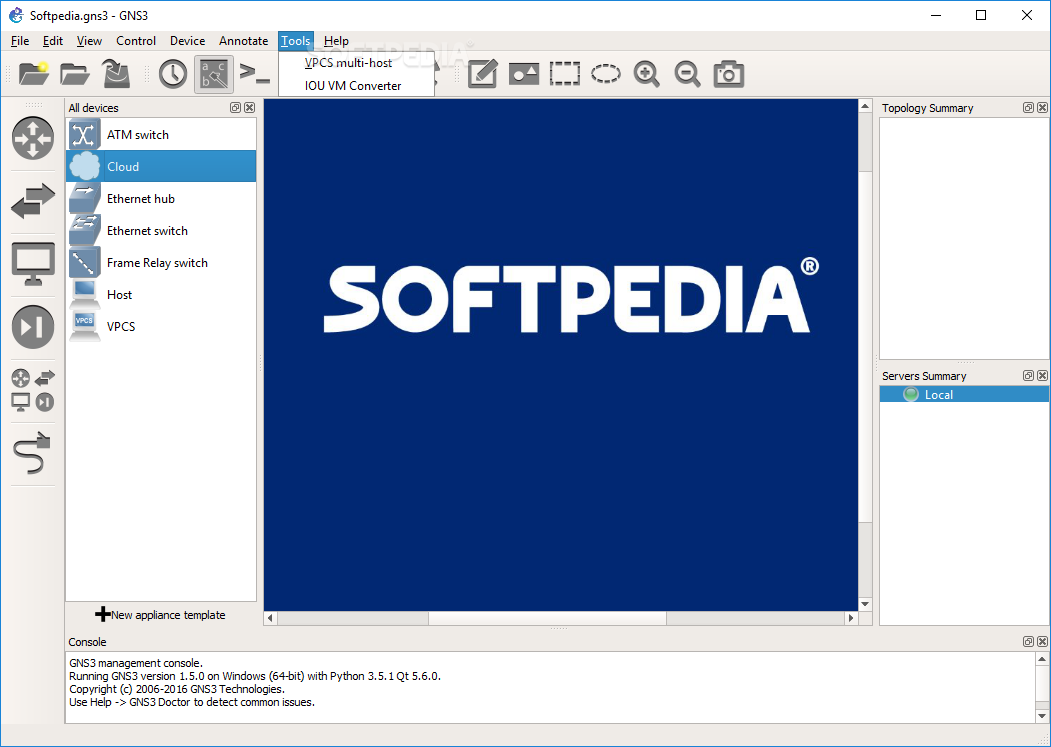Float the Servers Summary panel
Viewport: 1051px width, 747px height.
pos(1028,376)
